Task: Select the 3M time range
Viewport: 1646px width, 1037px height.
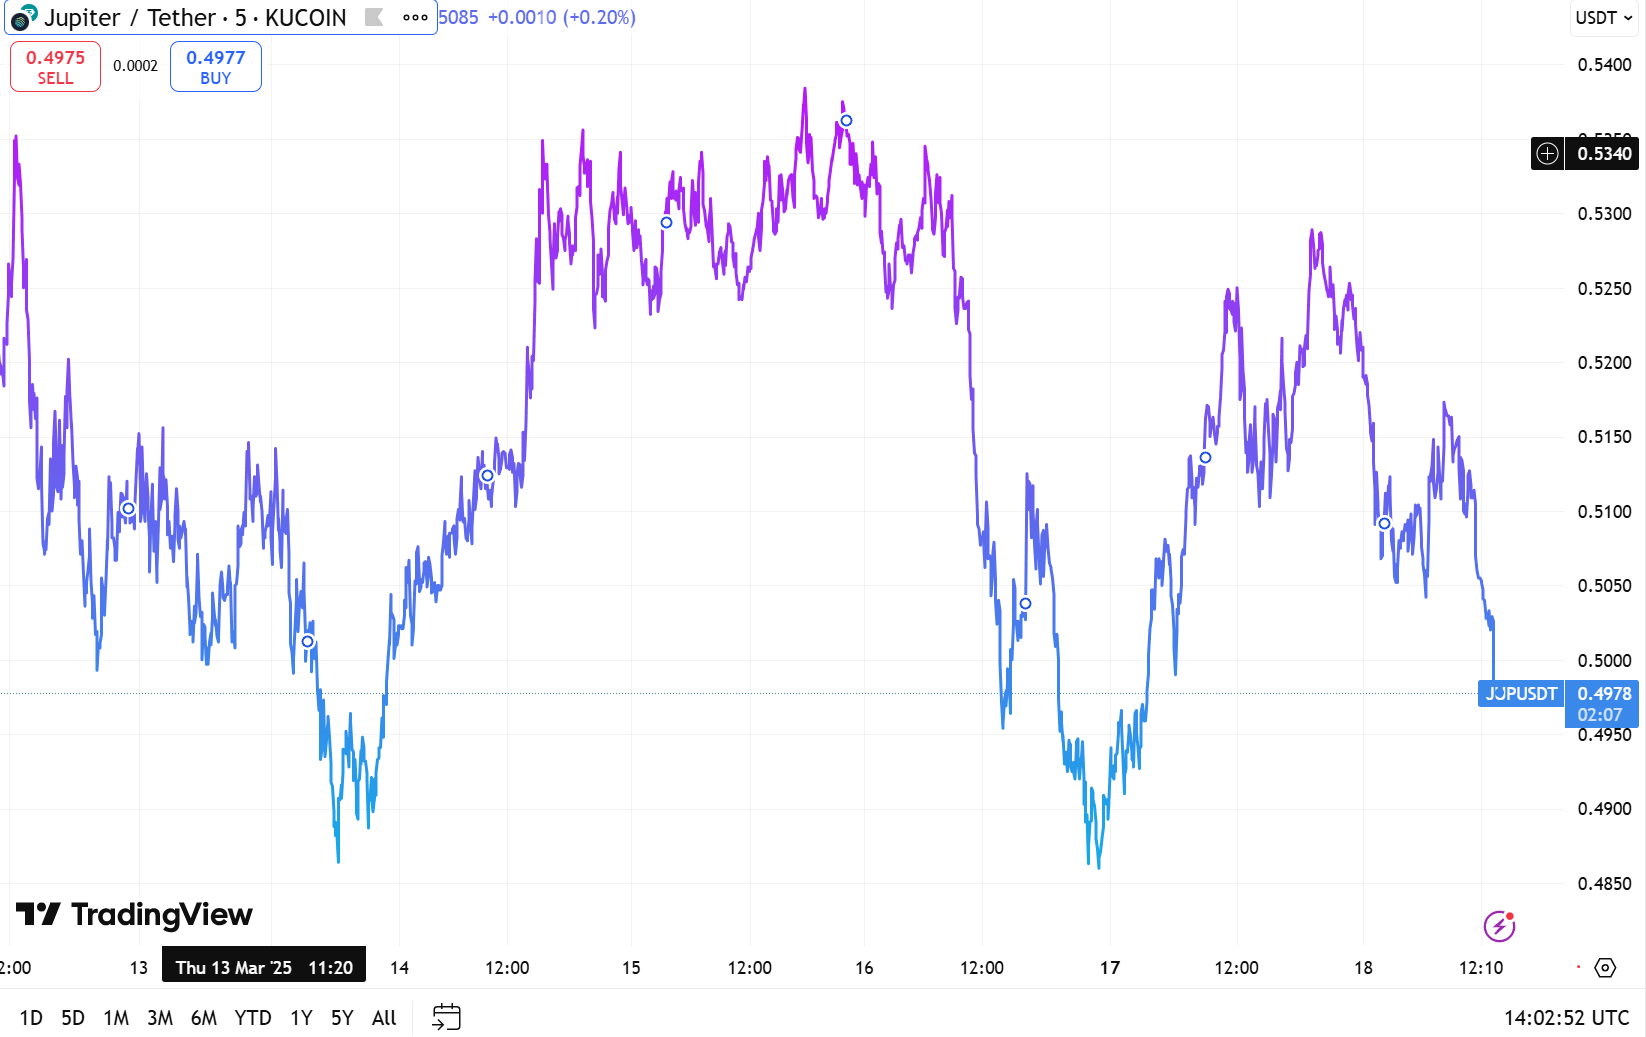Action: click(160, 1017)
